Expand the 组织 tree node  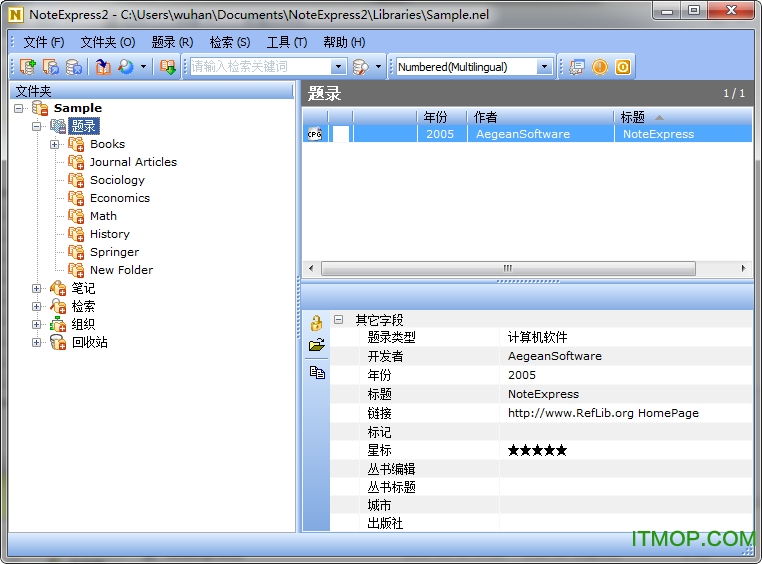[36, 324]
